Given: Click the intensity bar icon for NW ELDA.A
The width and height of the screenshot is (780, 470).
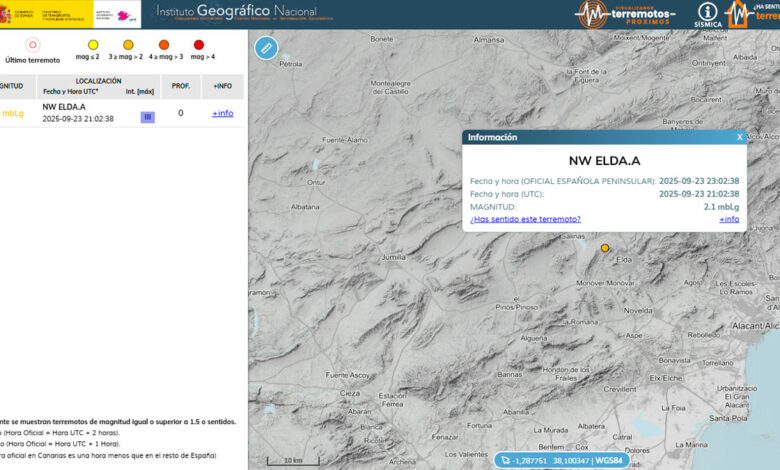Looking at the screenshot, I should point(147,117).
